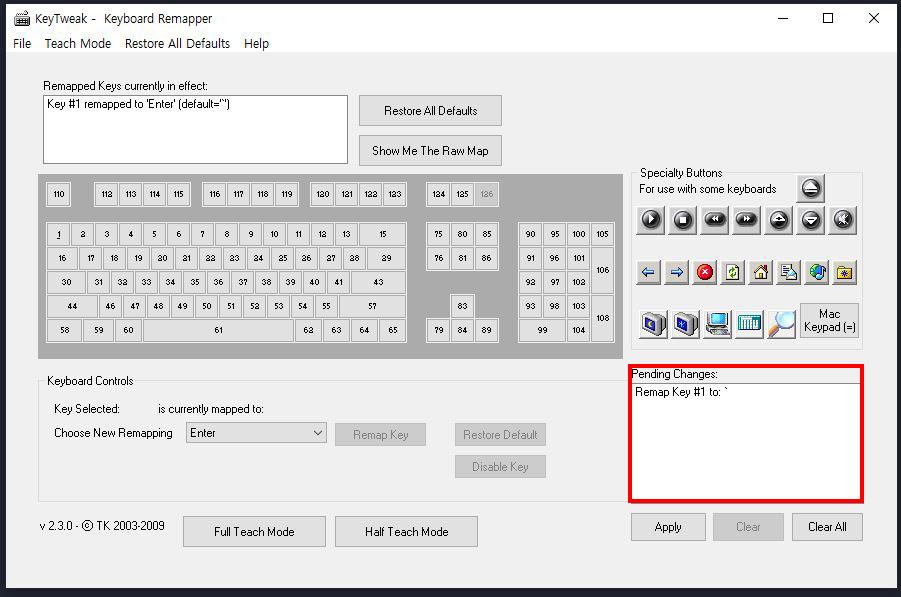Open the Teach Mode menu

pyautogui.click(x=78, y=44)
